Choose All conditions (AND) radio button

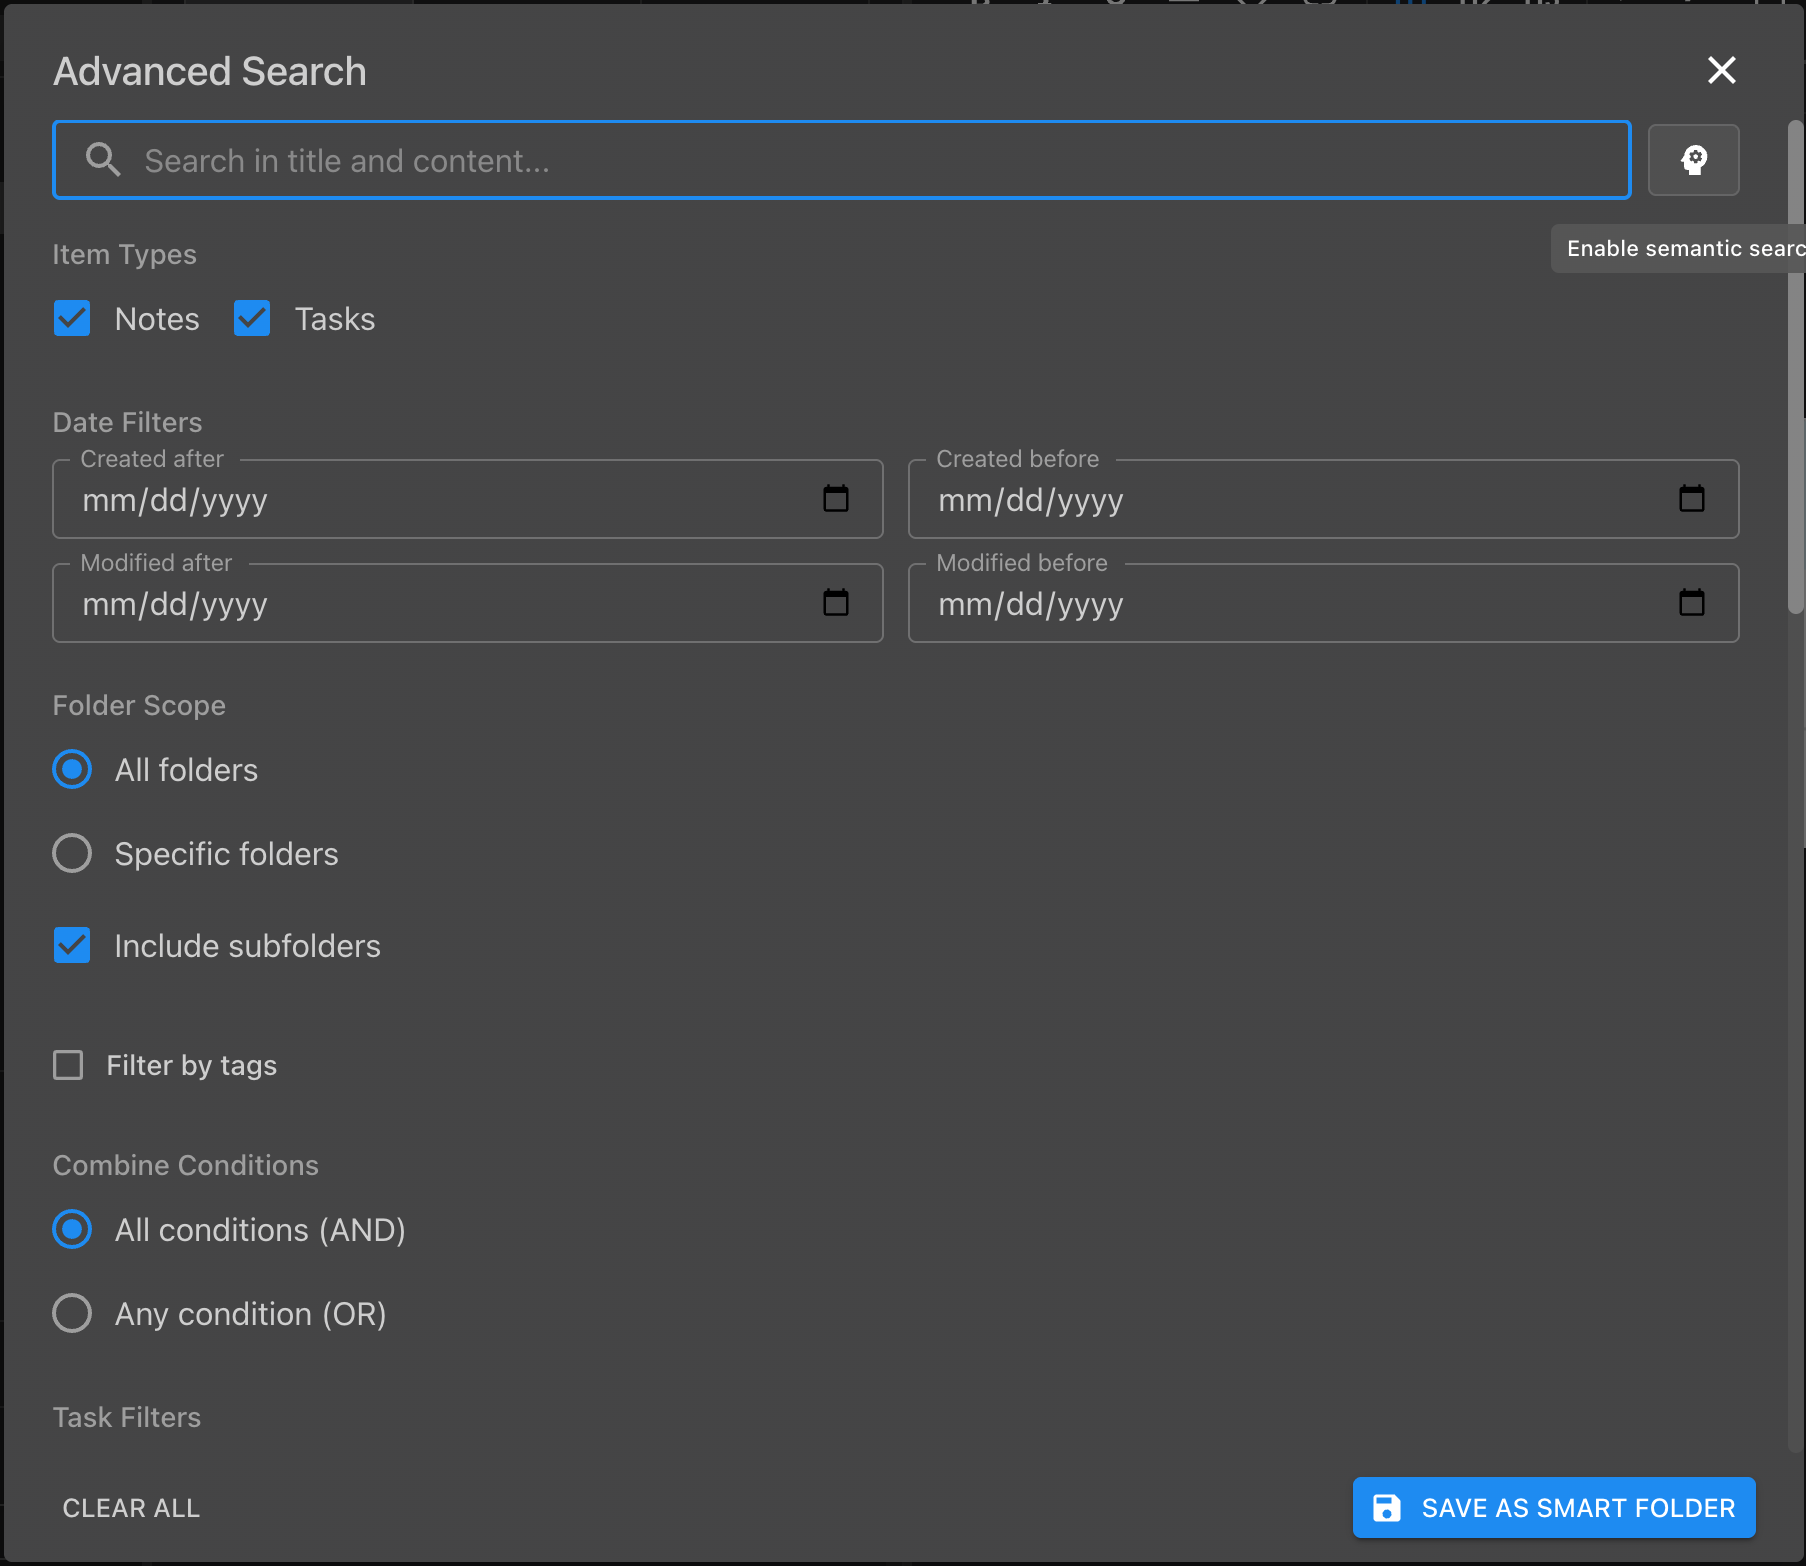point(72,1230)
